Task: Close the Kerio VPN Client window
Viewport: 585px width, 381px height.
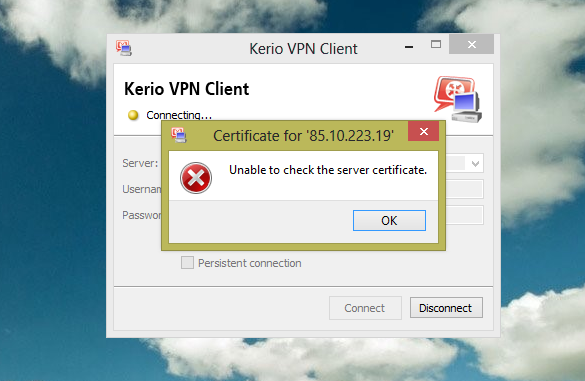Action: (472, 44)
